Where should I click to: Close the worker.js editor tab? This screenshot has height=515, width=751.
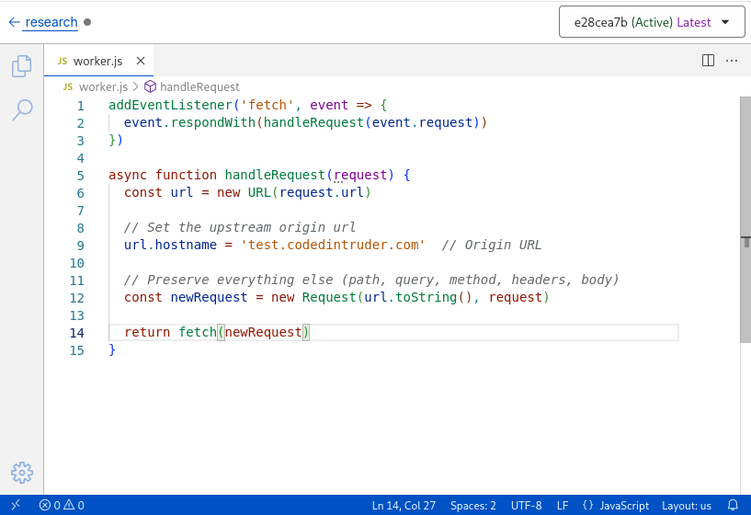click(x=140, y=61)
